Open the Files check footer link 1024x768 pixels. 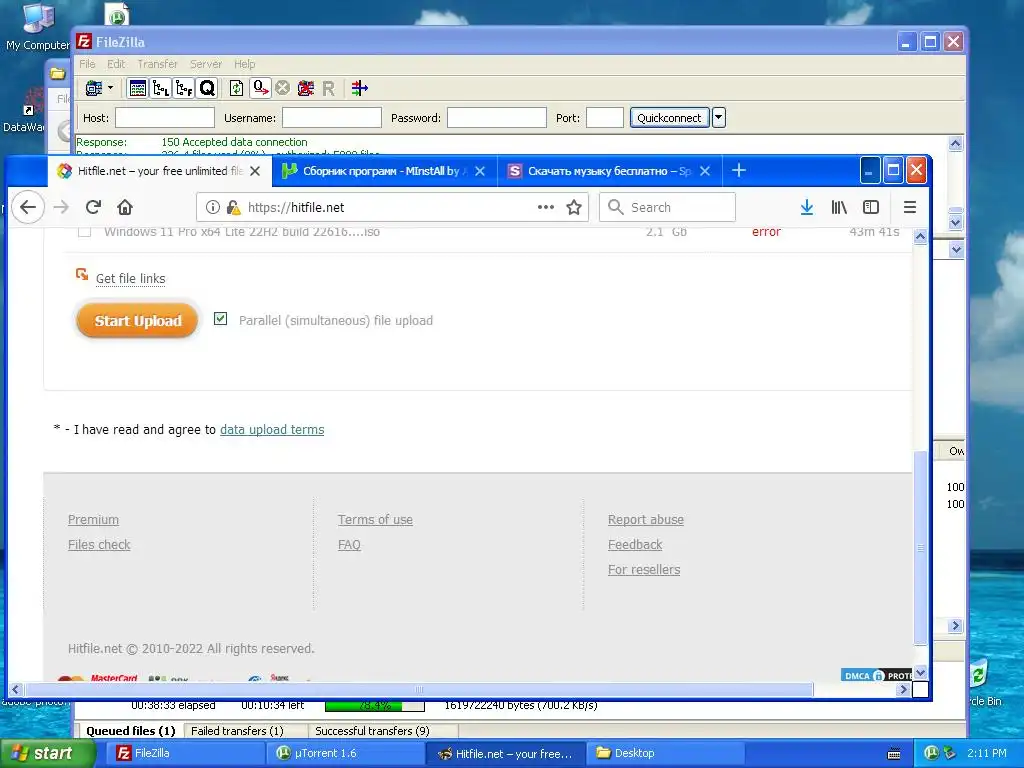coord(99,544)
